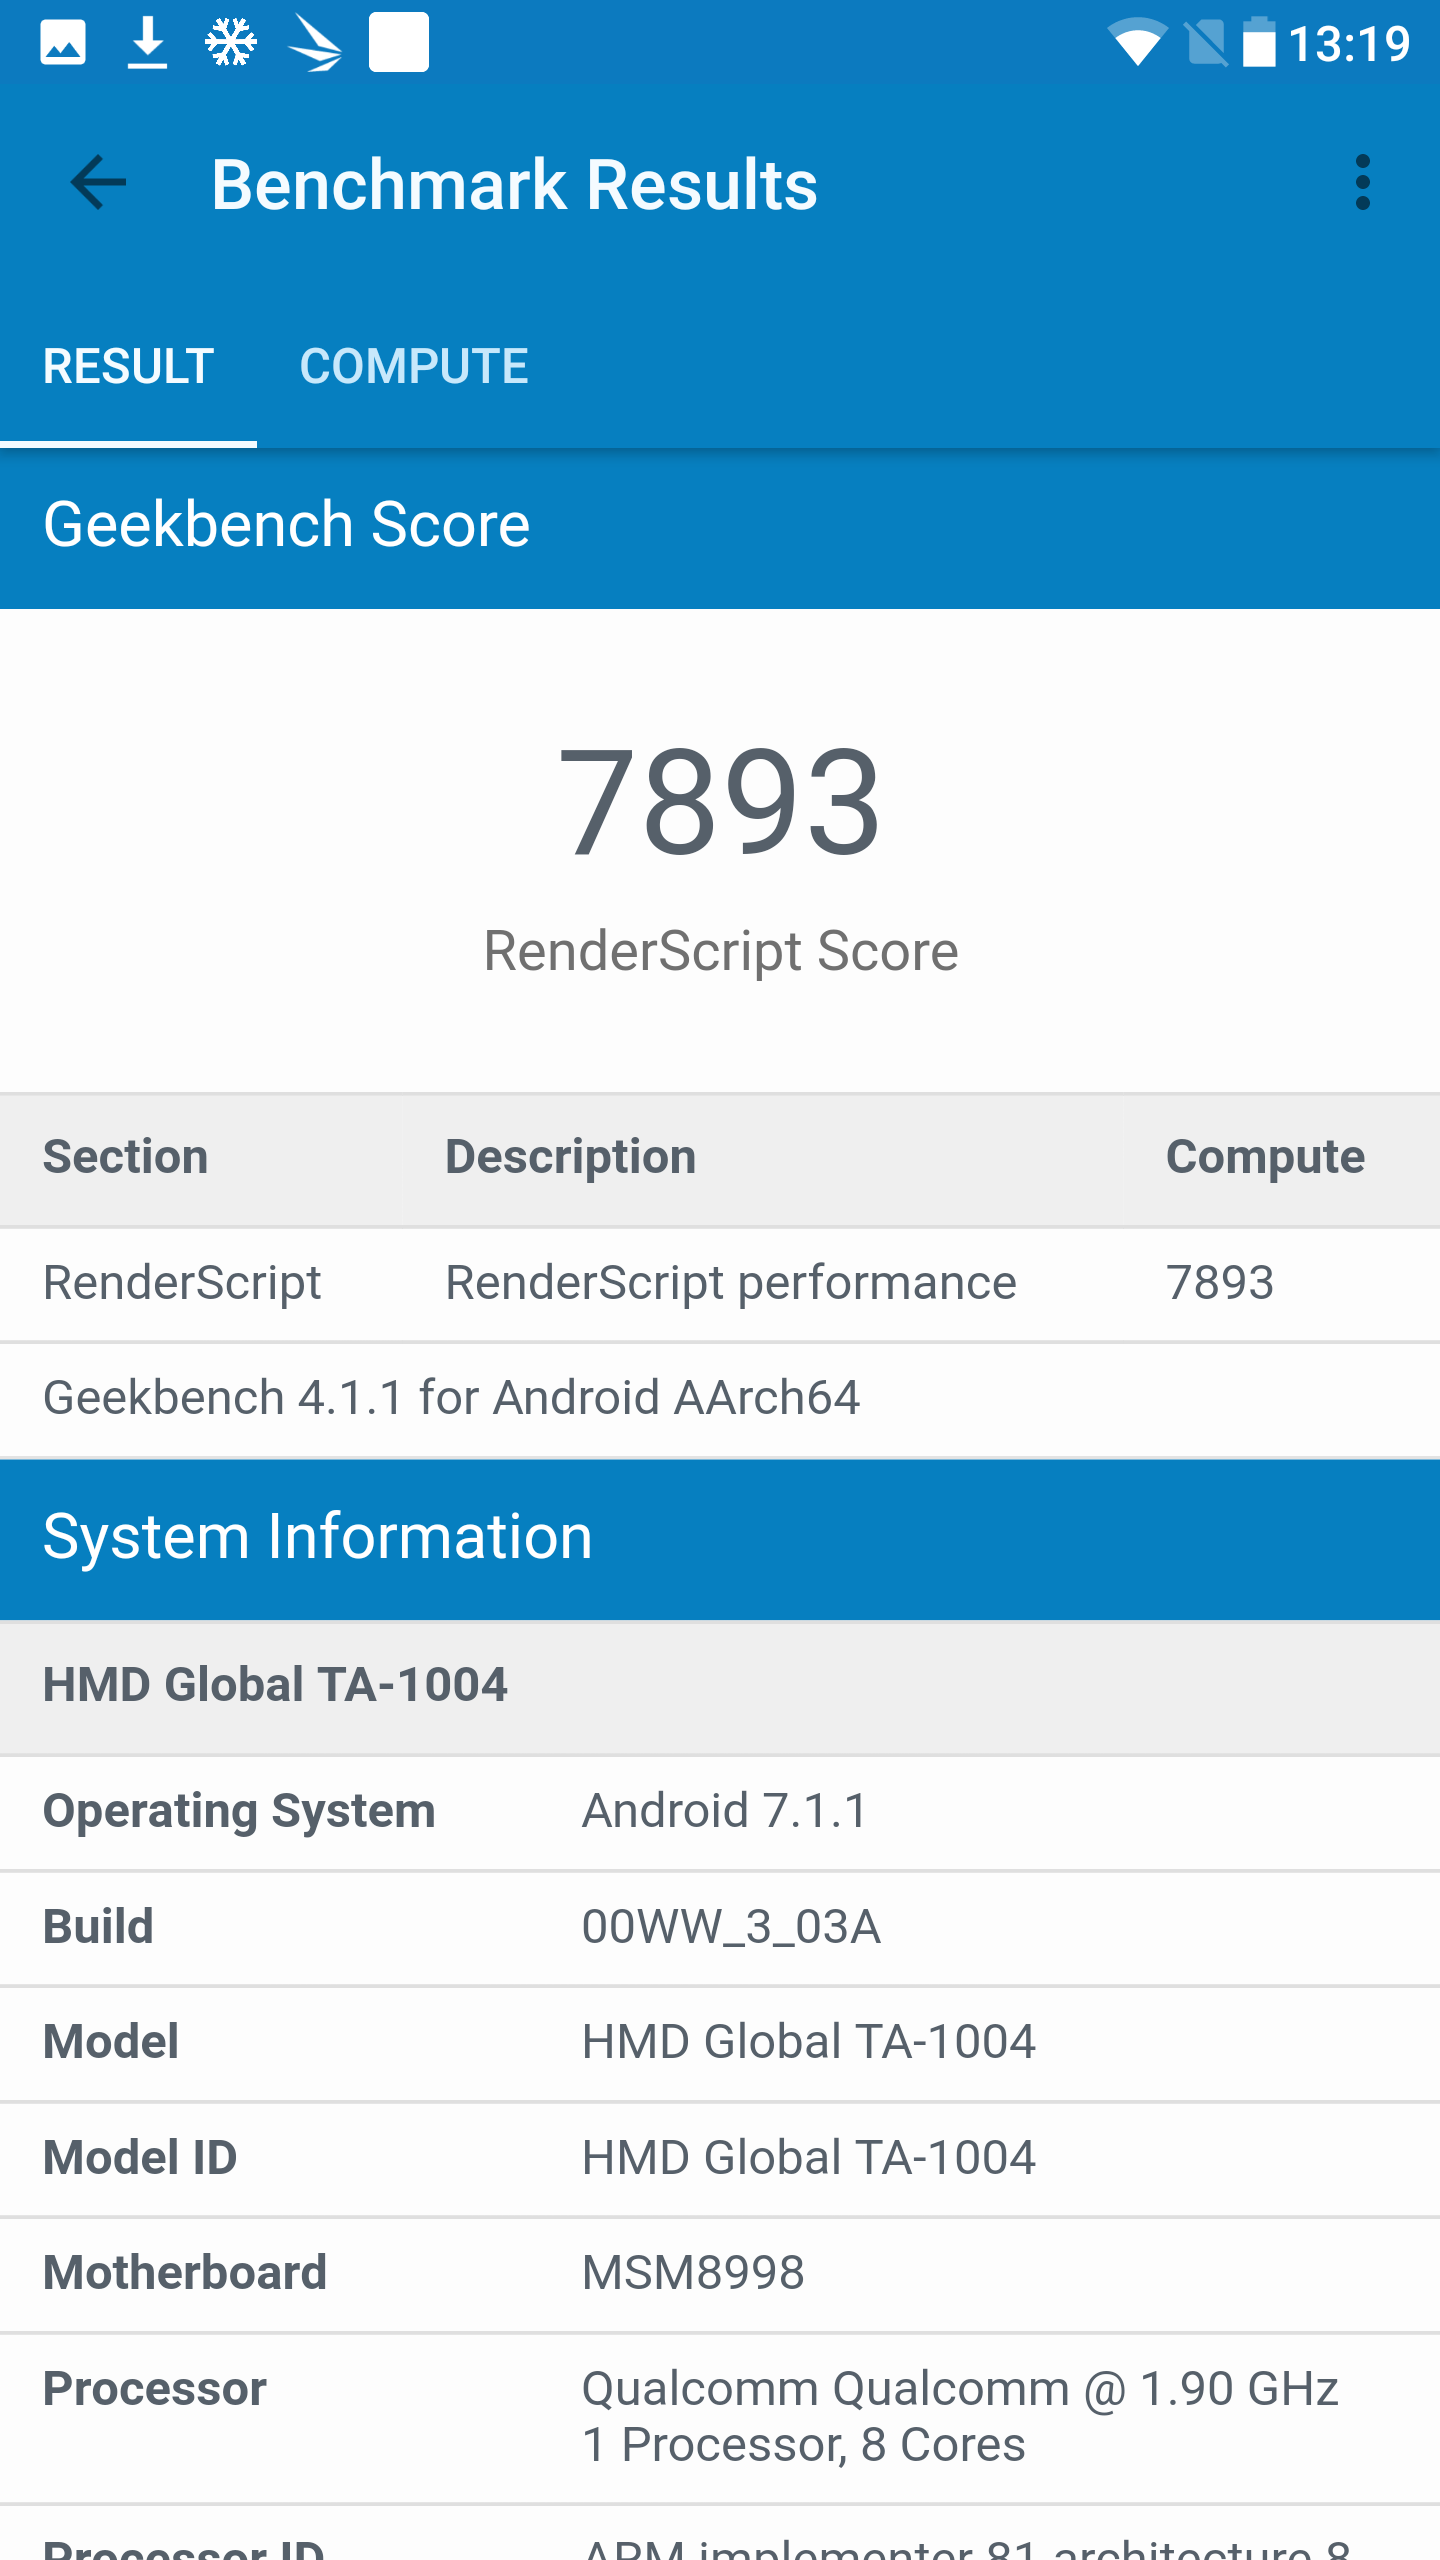Tap the Motherboard label
The width and height of the screenshot is (1440, 2560).
tap(185, 2273)
